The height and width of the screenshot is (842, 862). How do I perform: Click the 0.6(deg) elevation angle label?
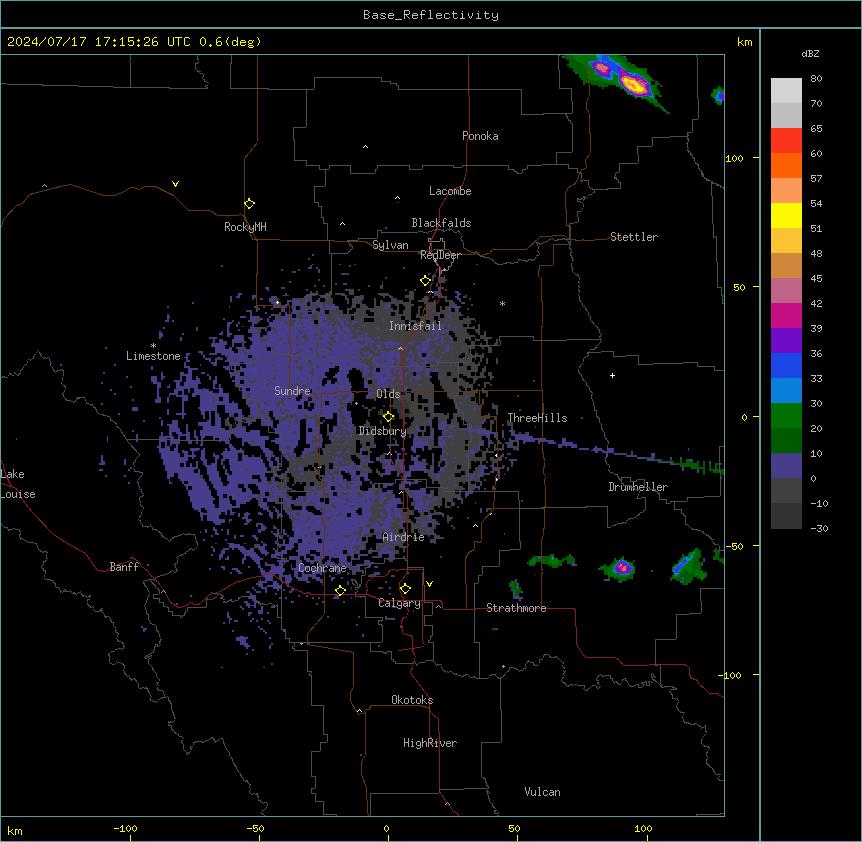coord(230,42)
